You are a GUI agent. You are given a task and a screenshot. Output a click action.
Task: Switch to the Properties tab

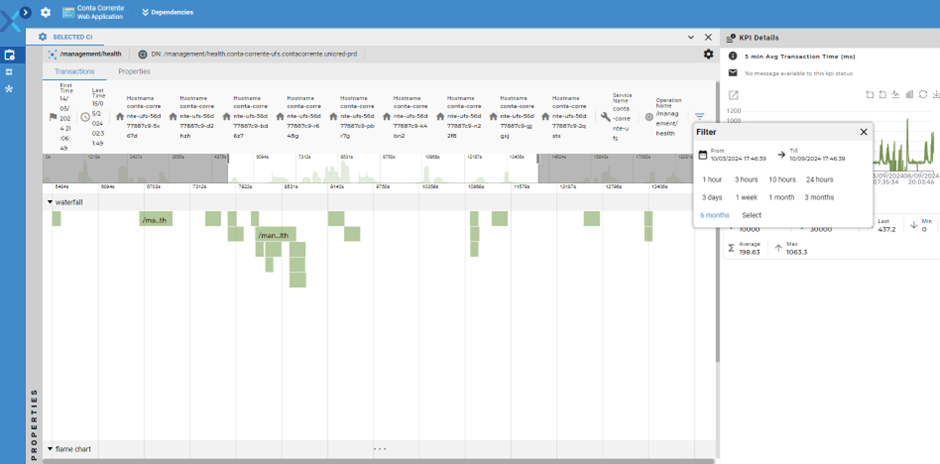[134, 71]
